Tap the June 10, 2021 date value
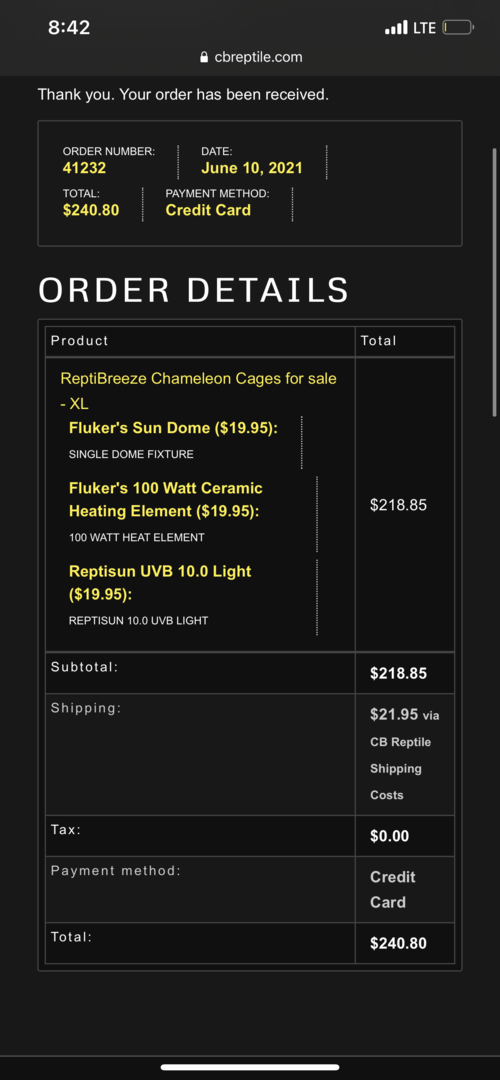This screenshot has width=500, height=1080. point(251,168)
